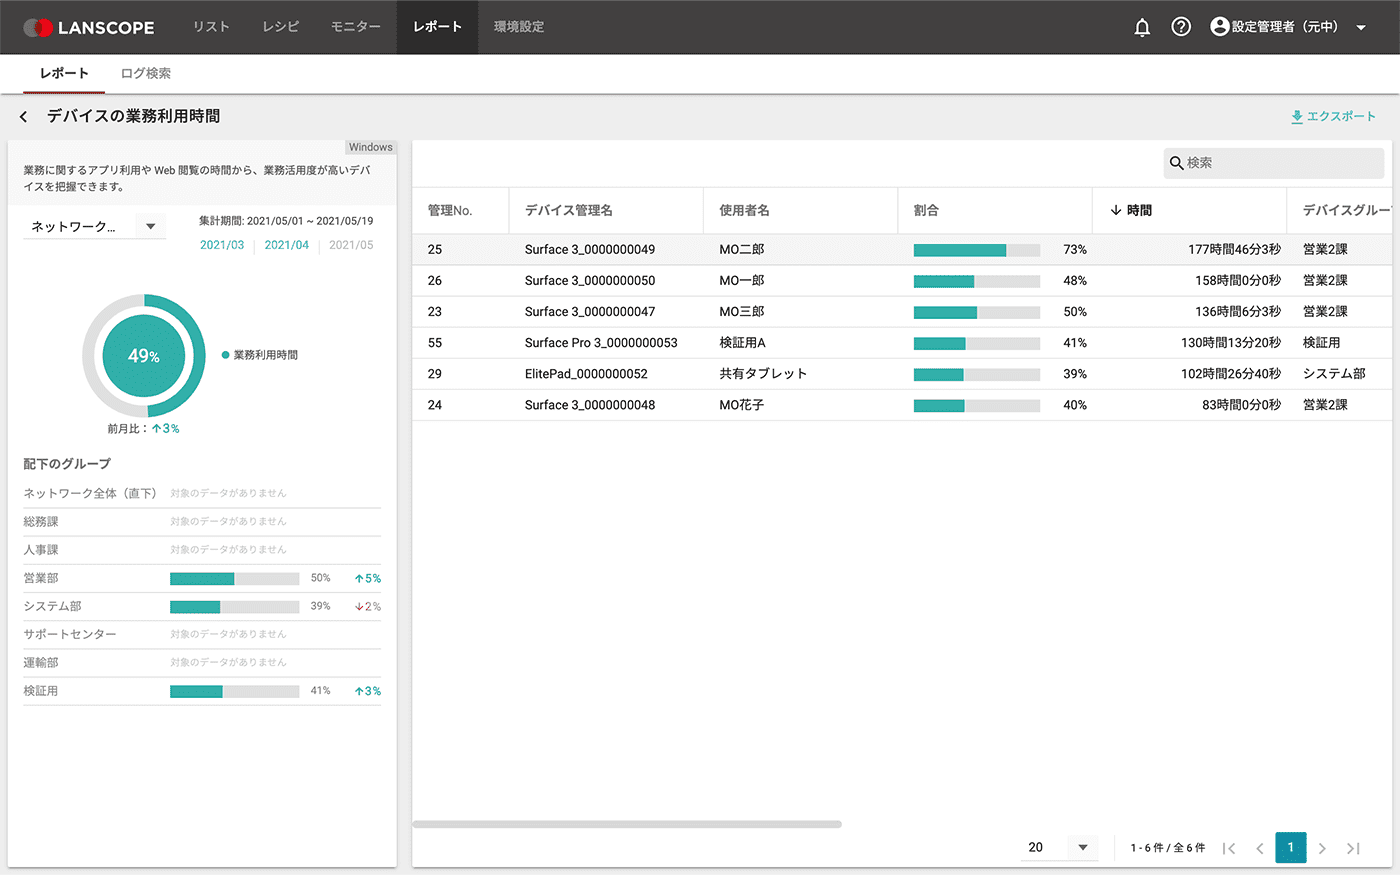
Task: Switch to the ログ検索 tab
Action: tap(146, 74)
